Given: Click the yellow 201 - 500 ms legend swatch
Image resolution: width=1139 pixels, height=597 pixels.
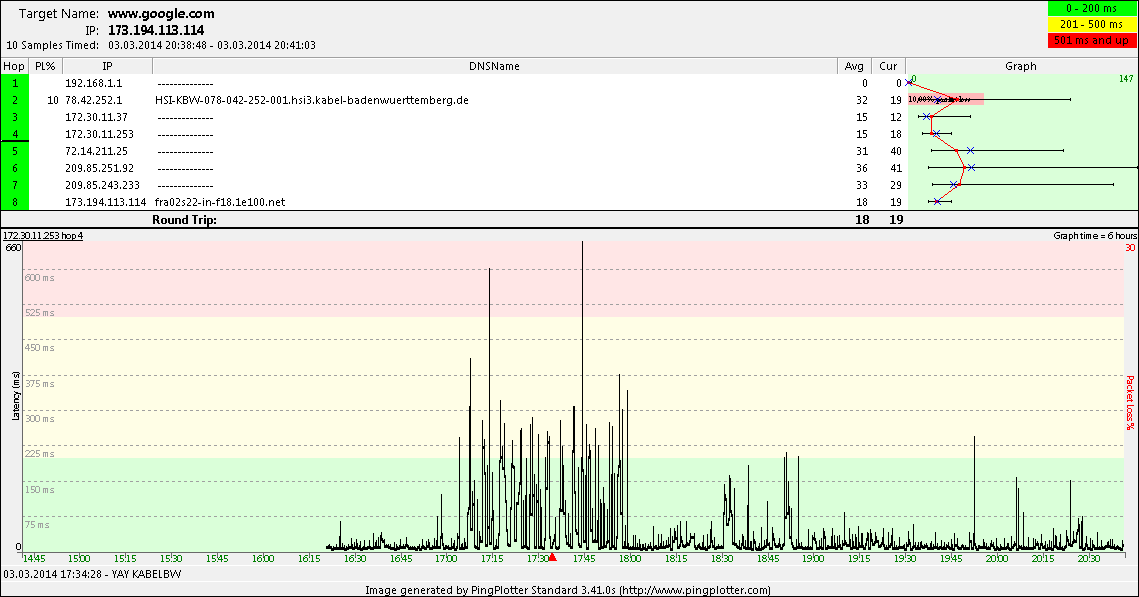Looking at the screenshot, I should [x=1091, y=24].
